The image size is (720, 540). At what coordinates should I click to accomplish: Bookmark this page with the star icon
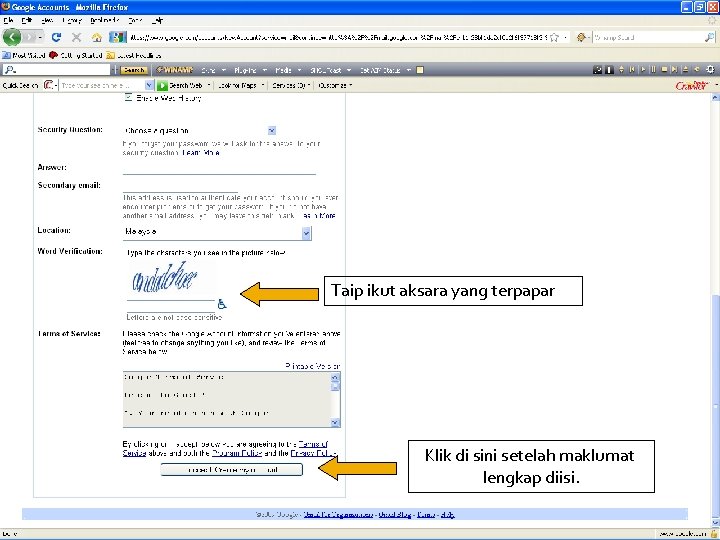point(554,37)
